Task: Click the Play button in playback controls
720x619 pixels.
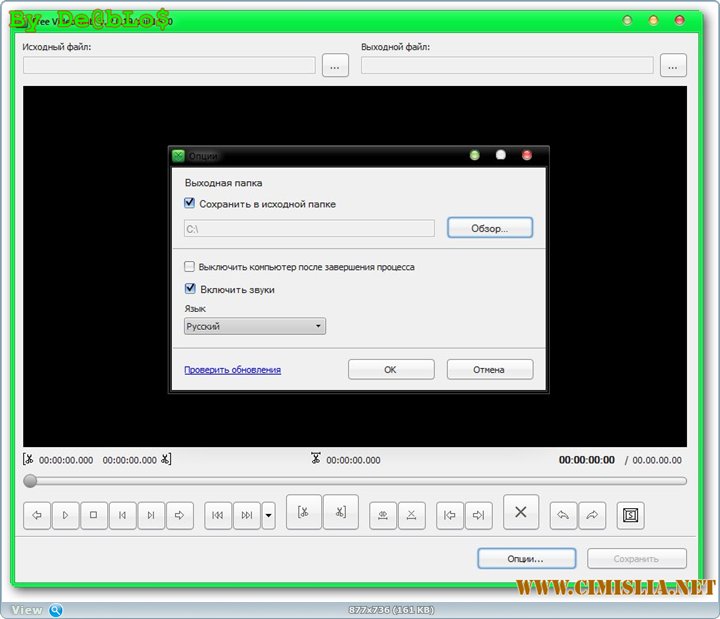Action: coord(65,515)
